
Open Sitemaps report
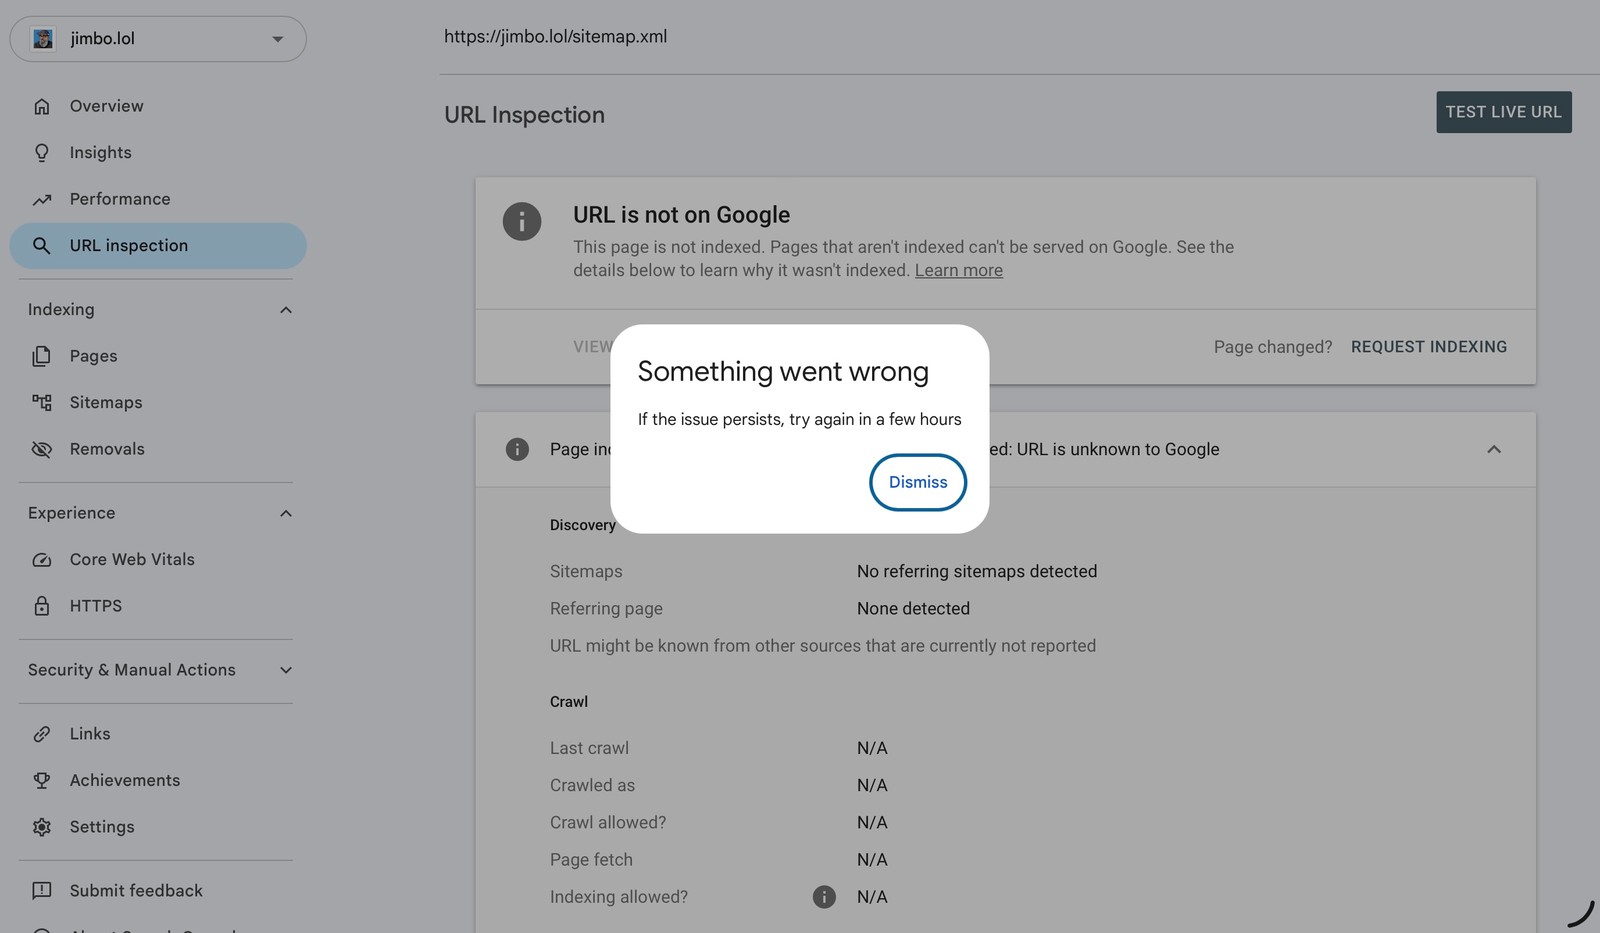coord(158,403)
